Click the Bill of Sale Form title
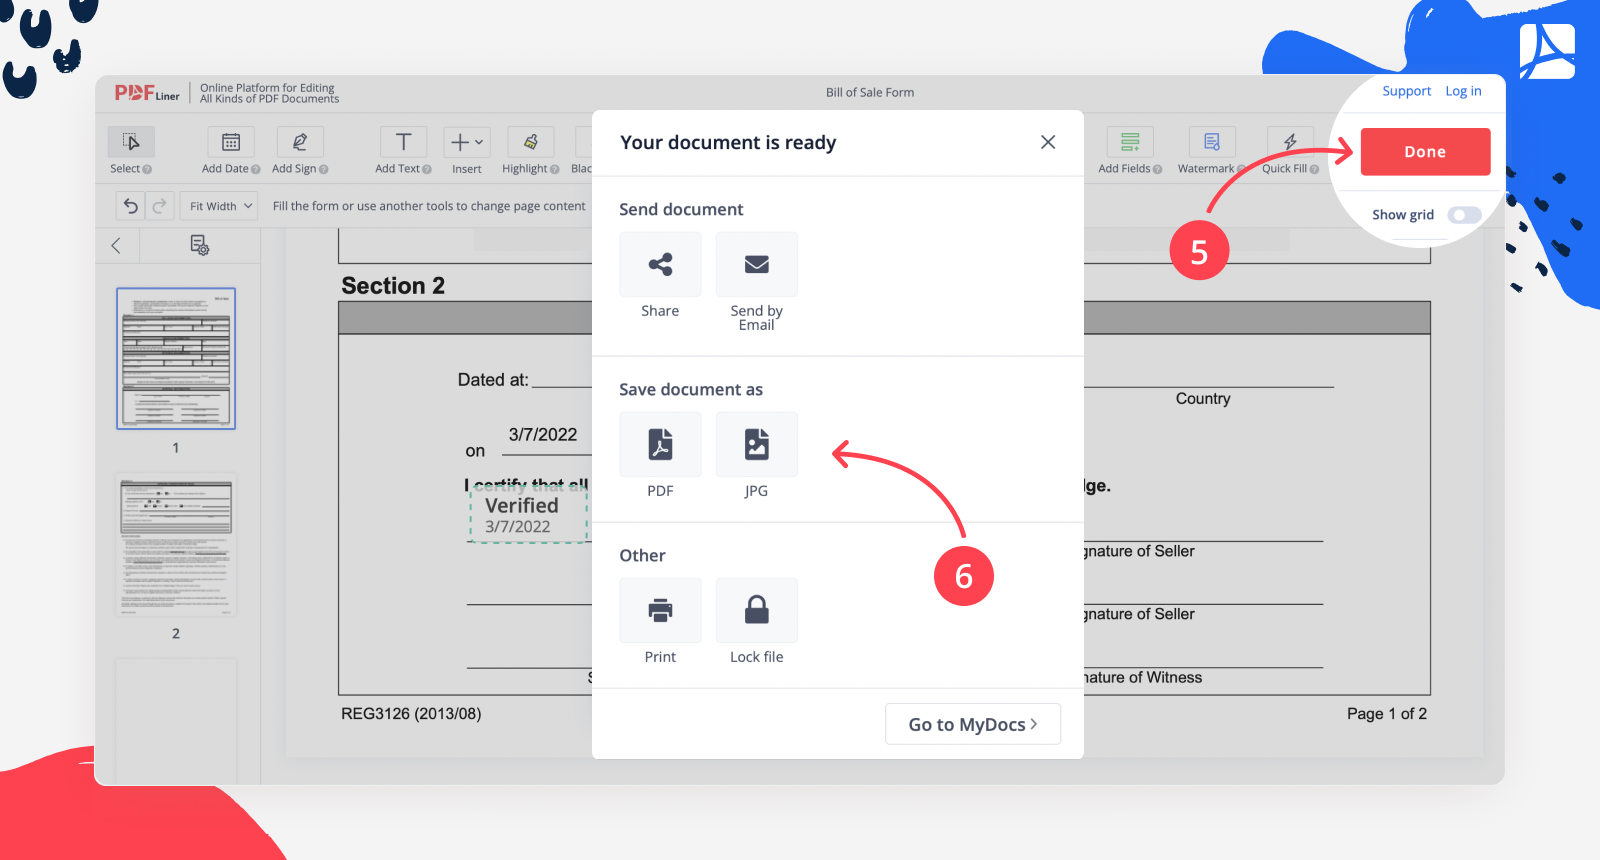 (870, 92)
